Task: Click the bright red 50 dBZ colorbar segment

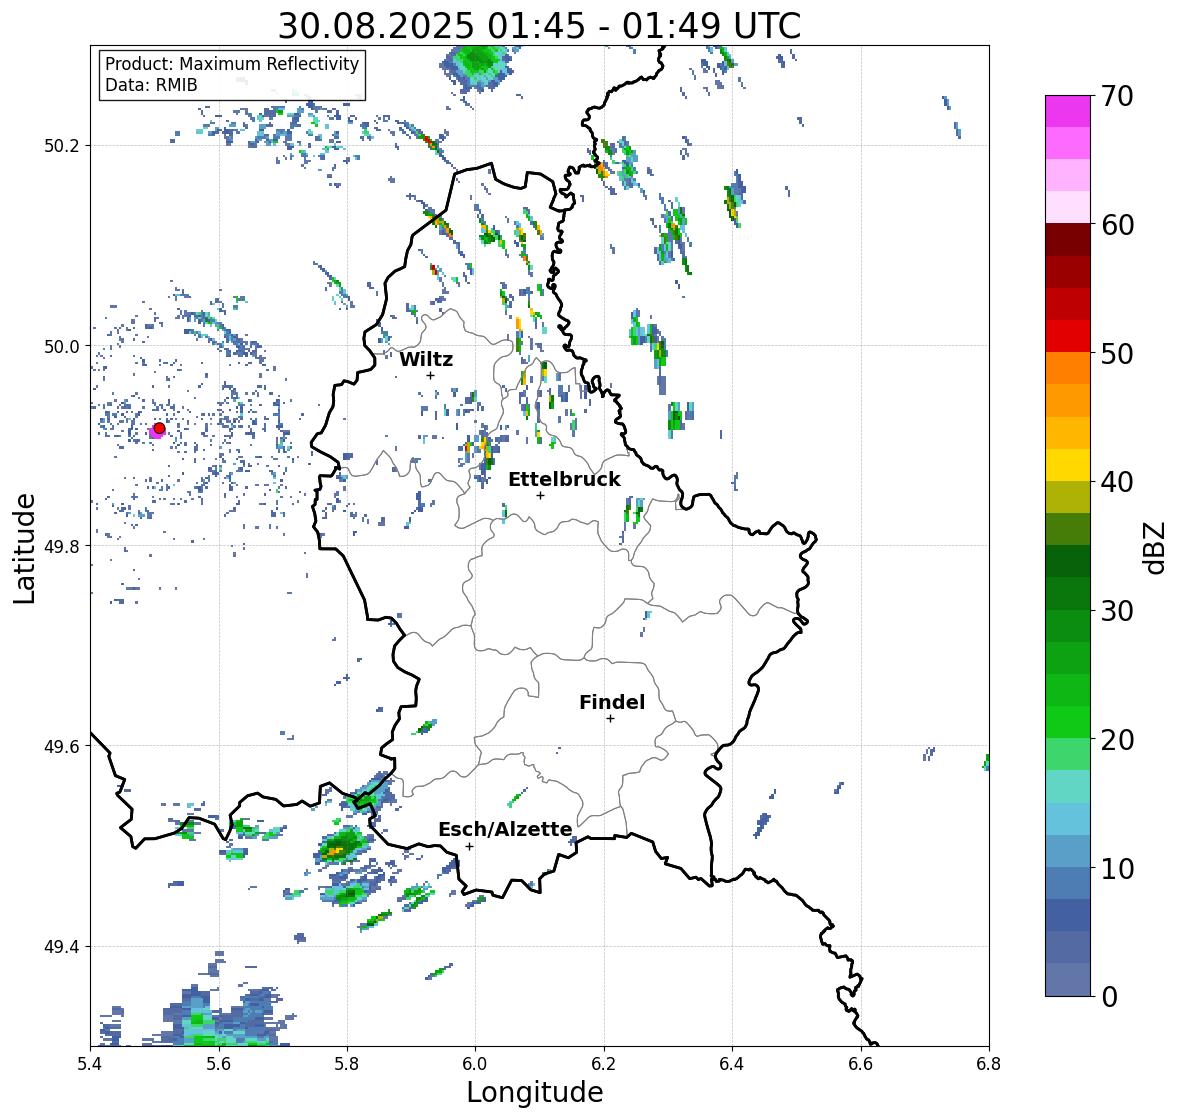Action: pos(1068,336)
